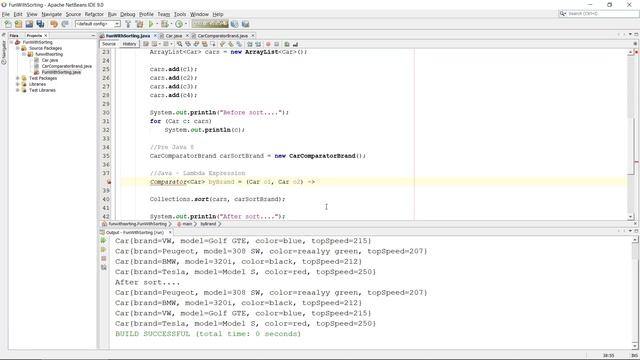This screenshot has width=640, height=360.
Task: Click the byBrand breadcrumb in navigation bar
Action: coord(208,224)
